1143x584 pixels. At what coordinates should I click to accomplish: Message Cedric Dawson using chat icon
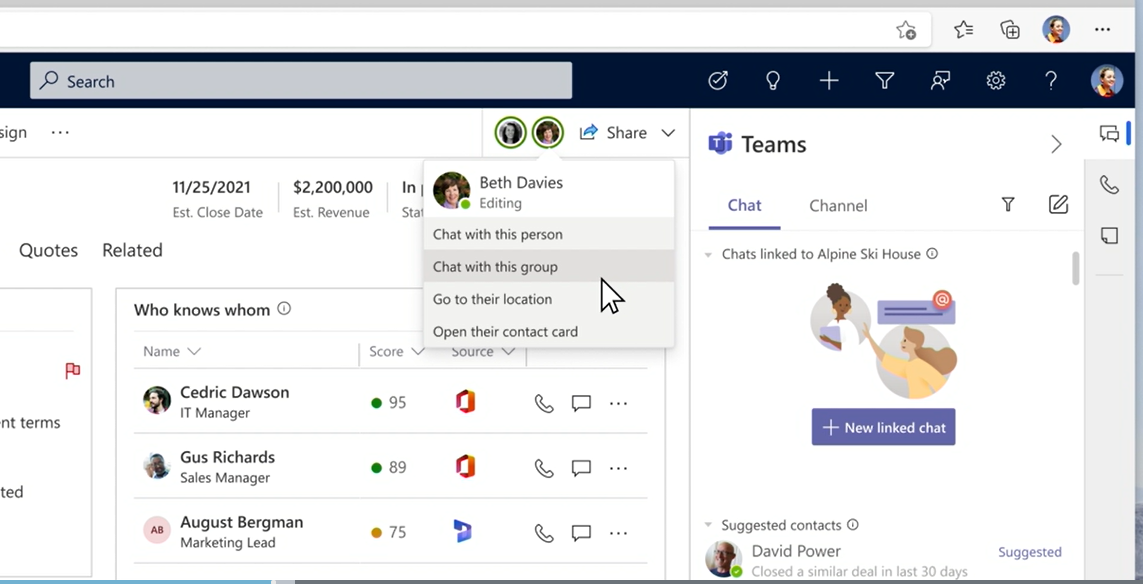pos(581,403)
